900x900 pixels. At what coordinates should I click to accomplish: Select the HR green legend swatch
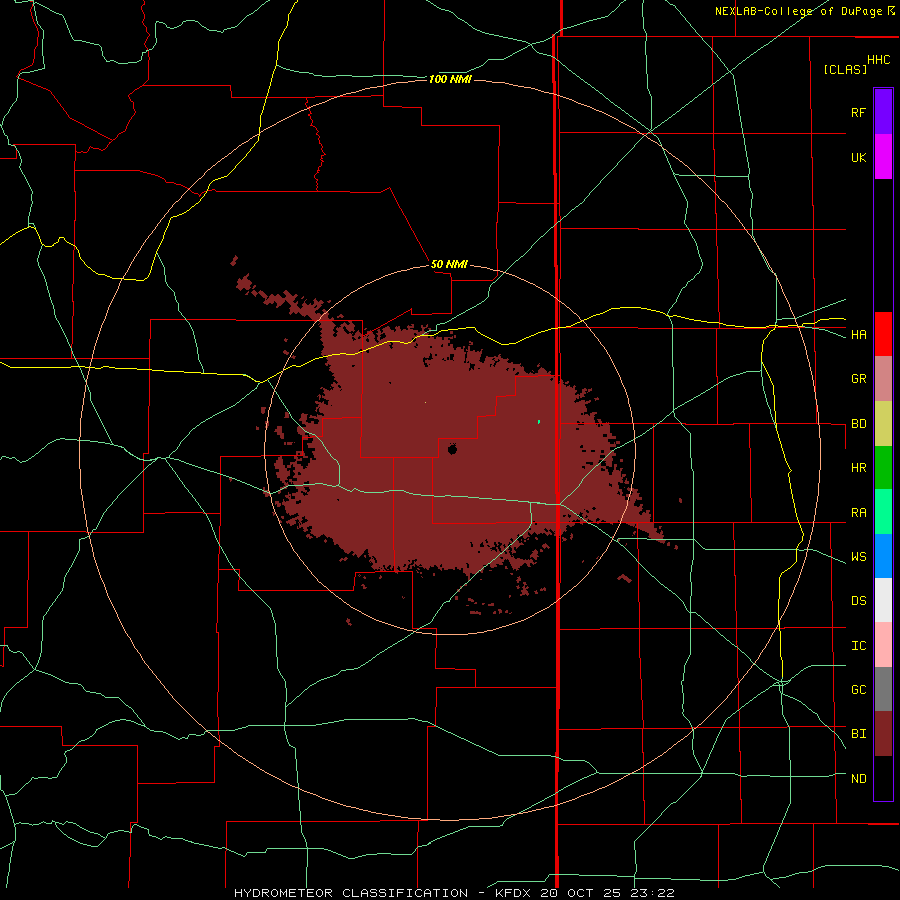(883, 468)
